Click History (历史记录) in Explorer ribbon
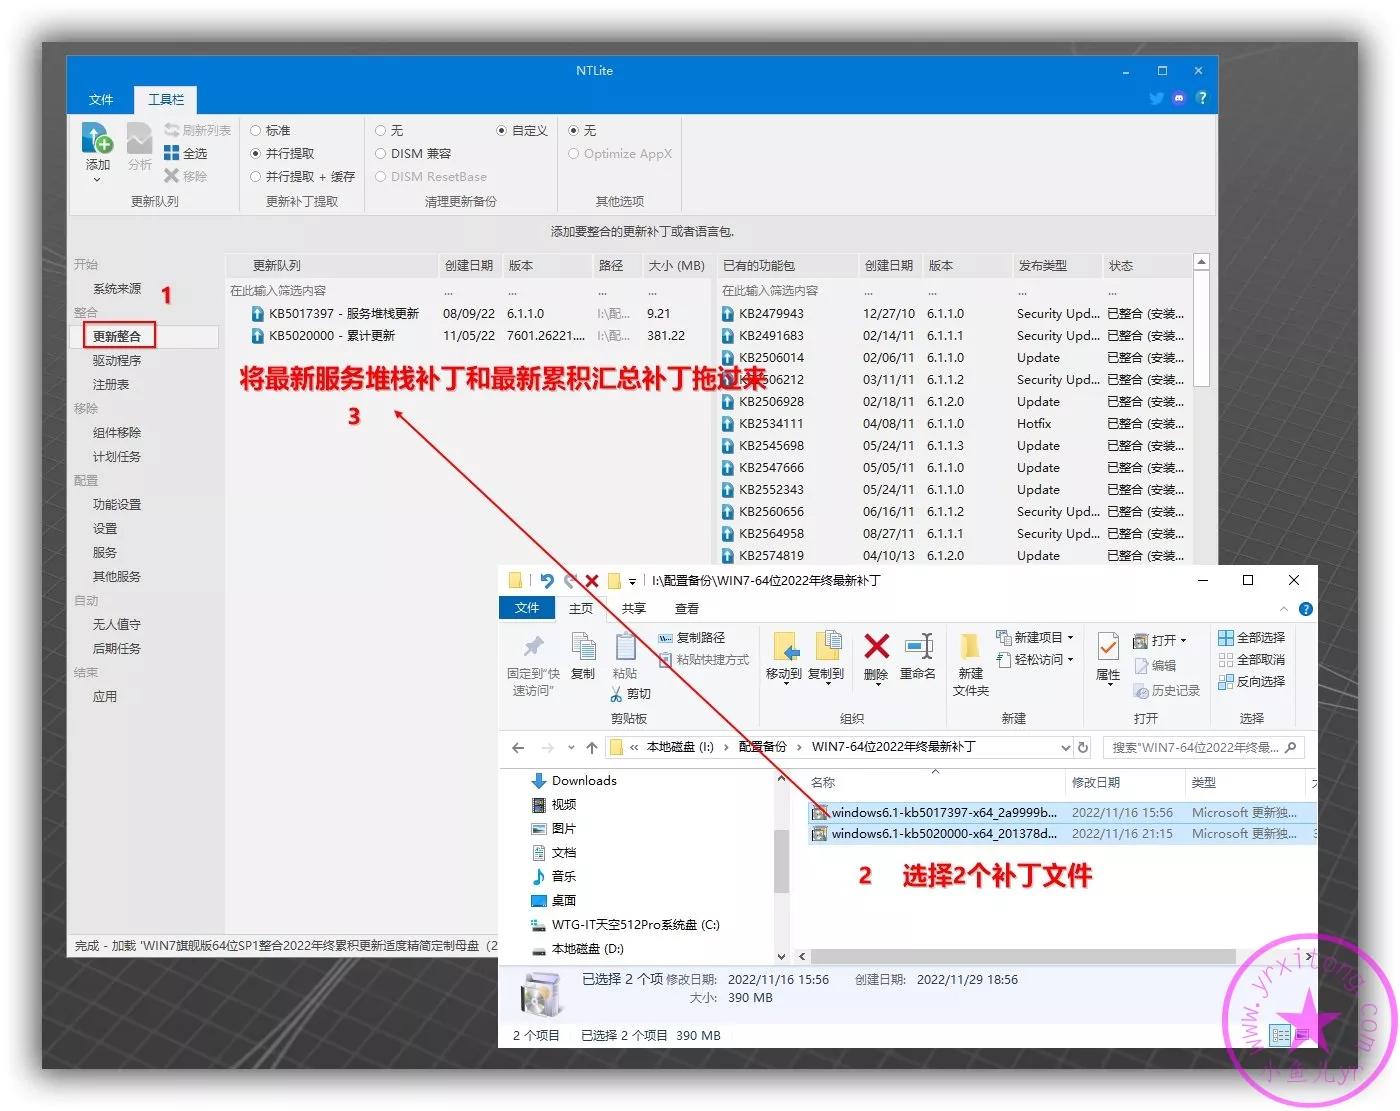Image resolution: width=1400 pixels, height=1111 pixels. click(1166, 691)
